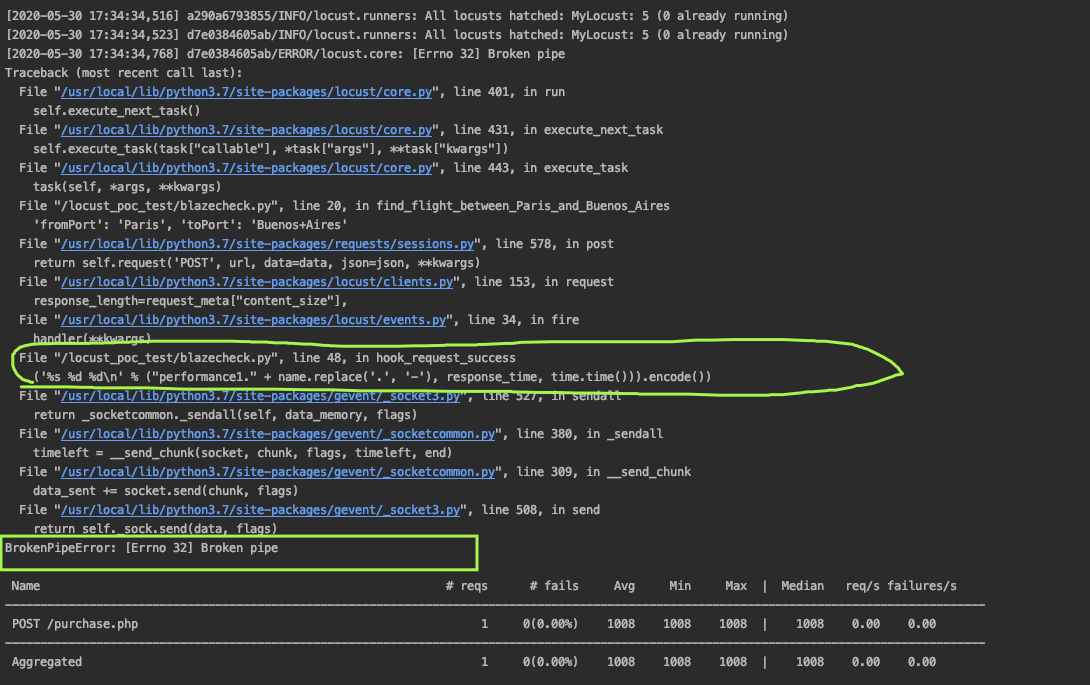The width and height of the screenshot is (1090, 685).
Task: Click the 'POST /purchase.php' row name
Action: point(75,624)
